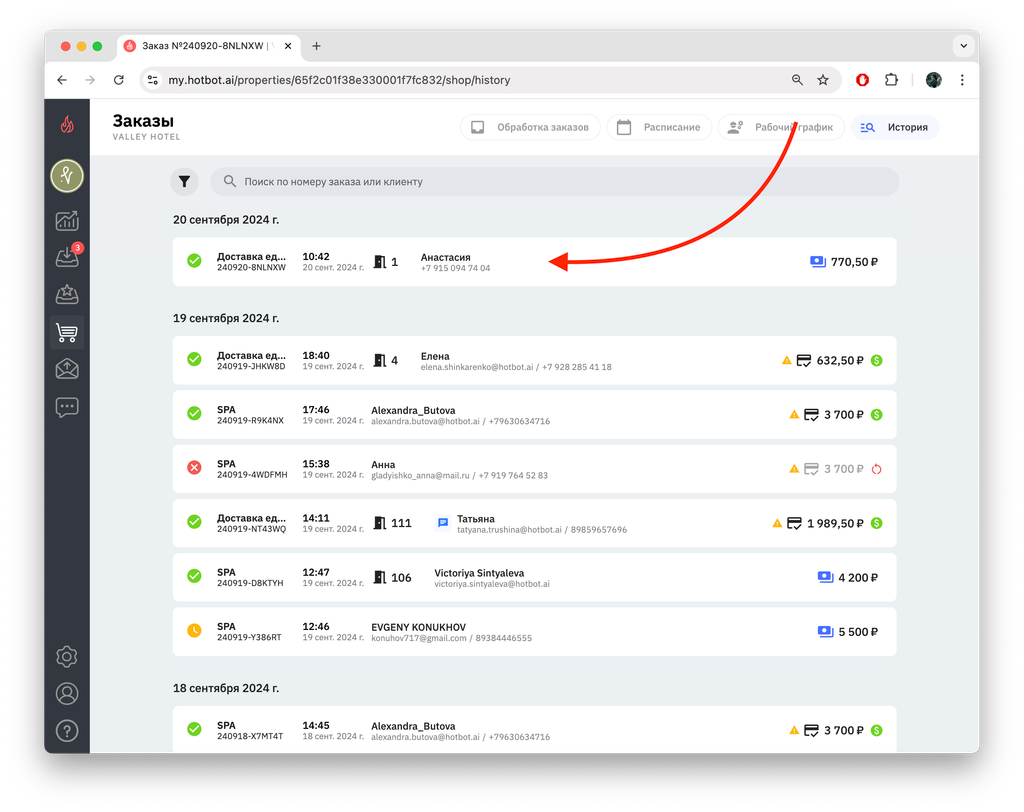Open the browser extensions puzzle icon
1024x812 pixels.
pos(891,80)
